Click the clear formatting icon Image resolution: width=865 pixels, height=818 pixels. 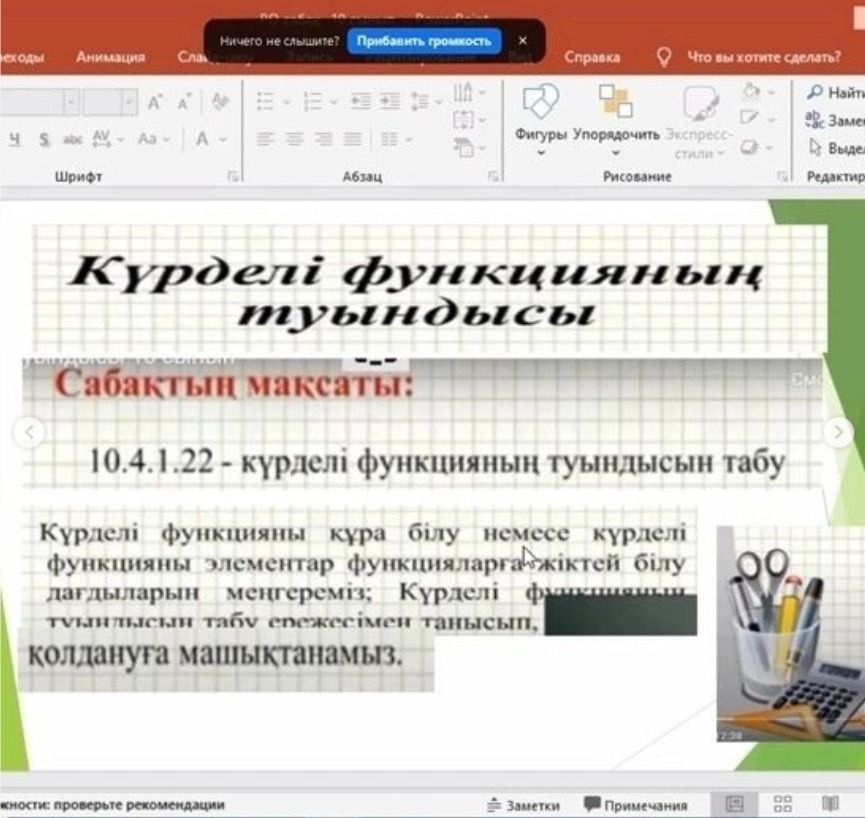pyautogui.click(x=221, y=102)
